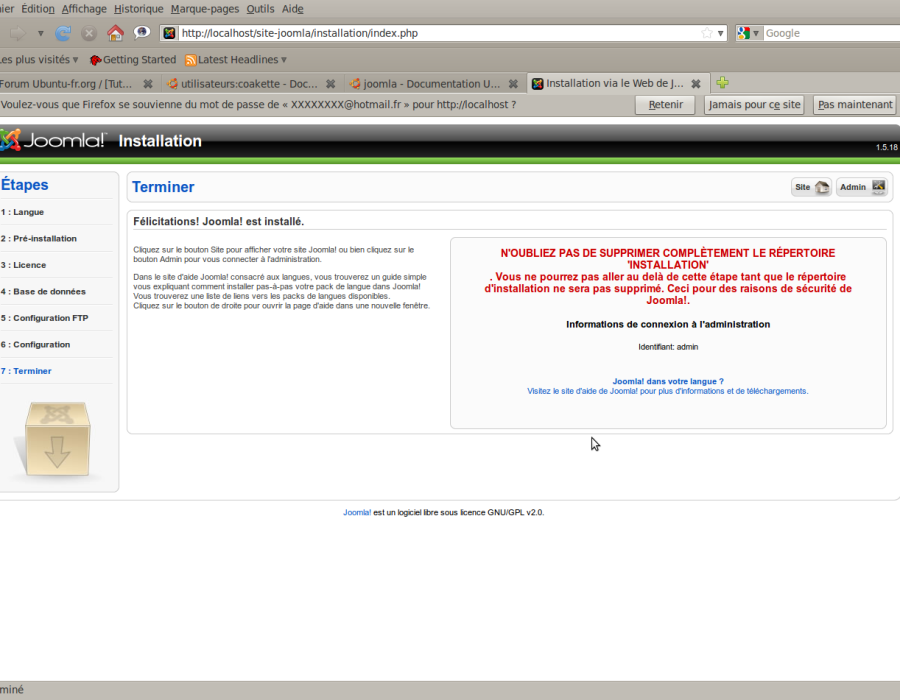Open a new tab with the plus icon
The image size is (900, 700).
click(x=723, y=83)
